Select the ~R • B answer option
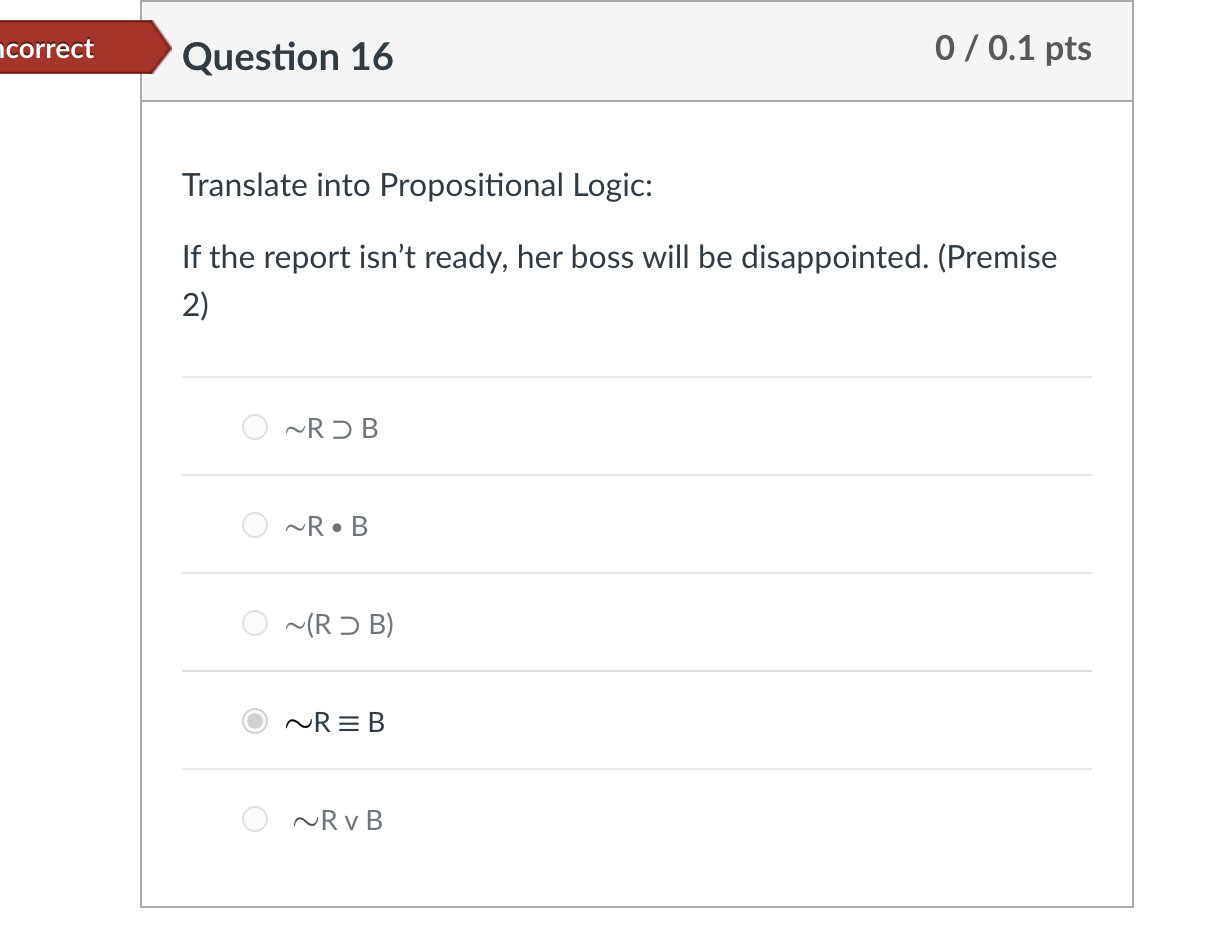Image resolution: width=1206 pixels, height=930 pixels. coord(255,524)
